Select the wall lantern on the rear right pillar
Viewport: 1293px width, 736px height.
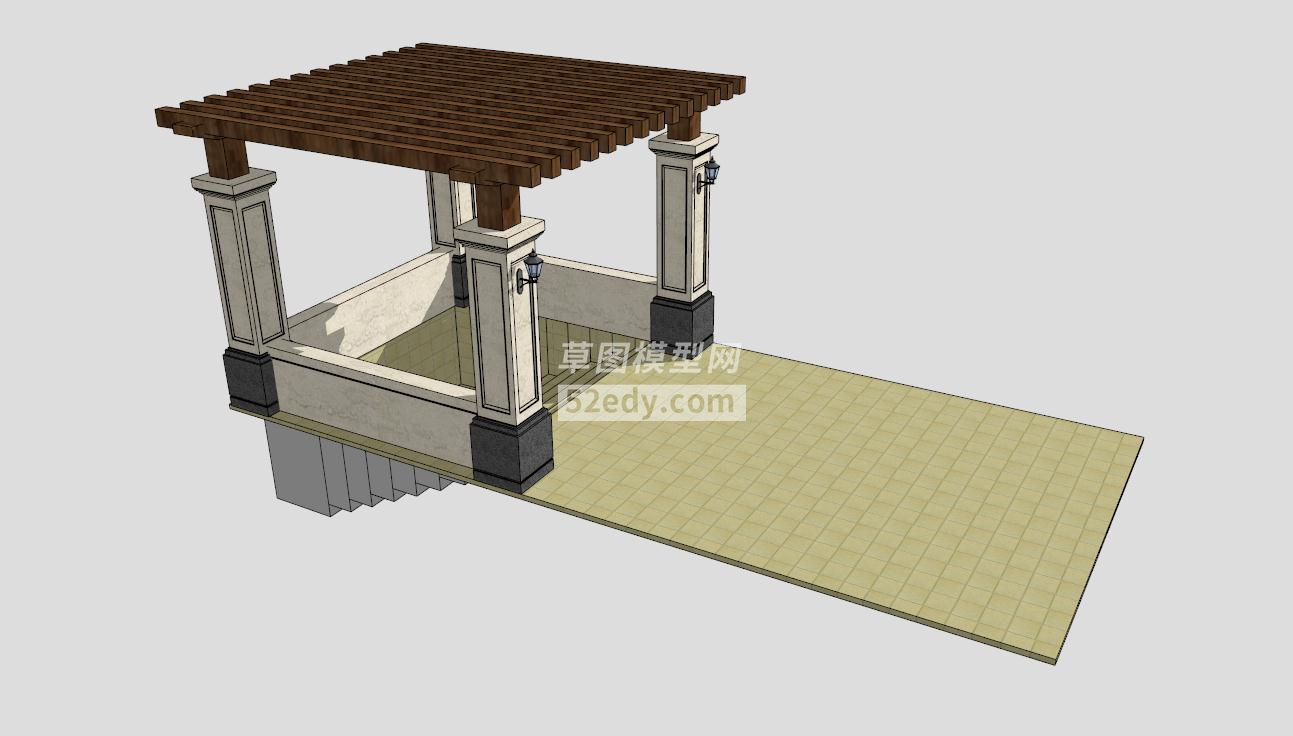[x=709, y=174]
